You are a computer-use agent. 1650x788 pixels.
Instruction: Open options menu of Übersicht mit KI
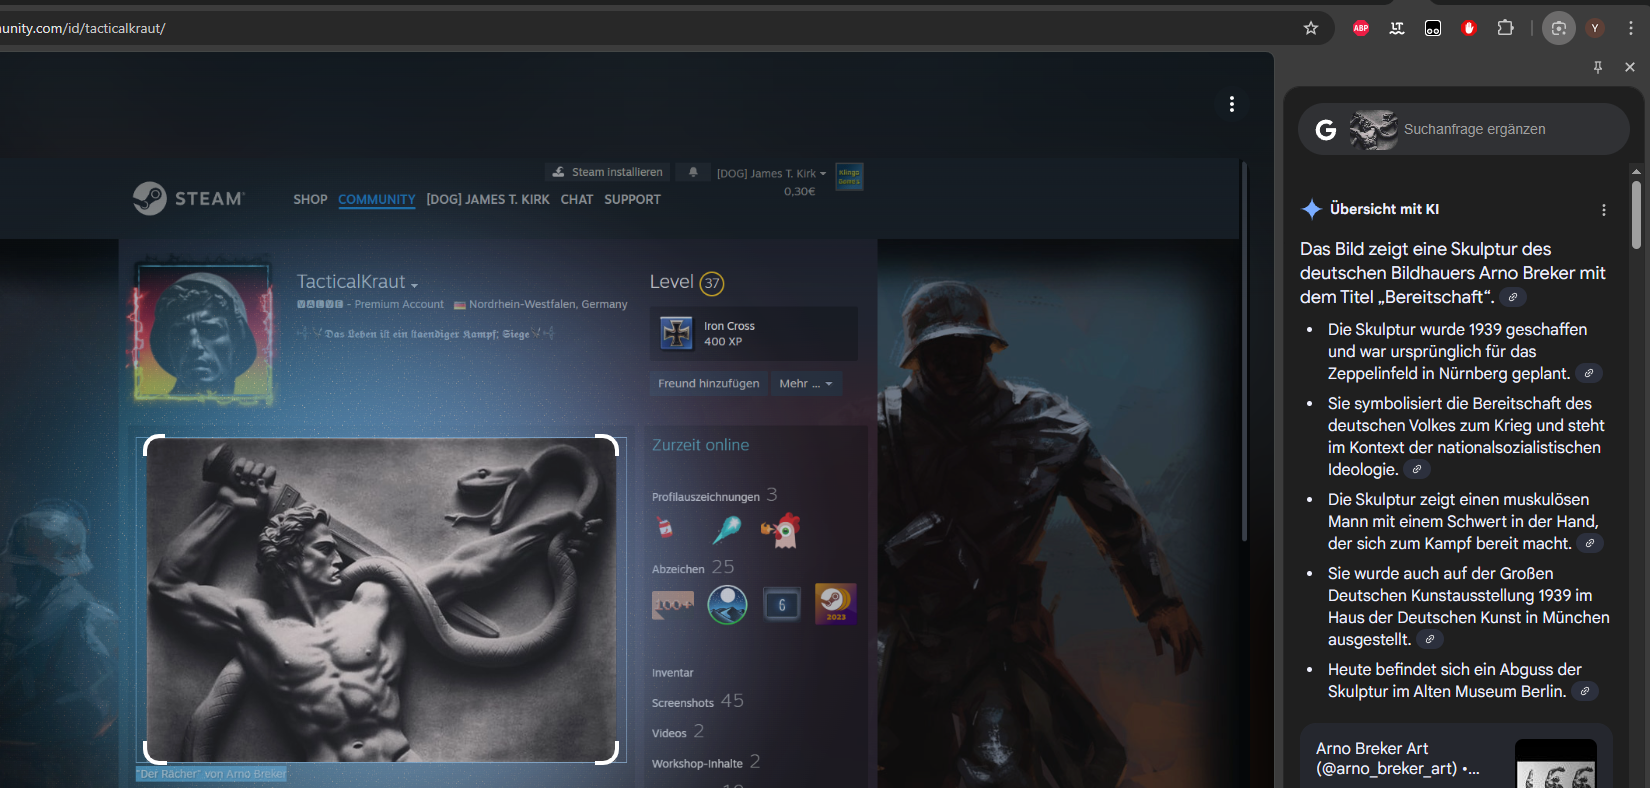point(1604,210)
